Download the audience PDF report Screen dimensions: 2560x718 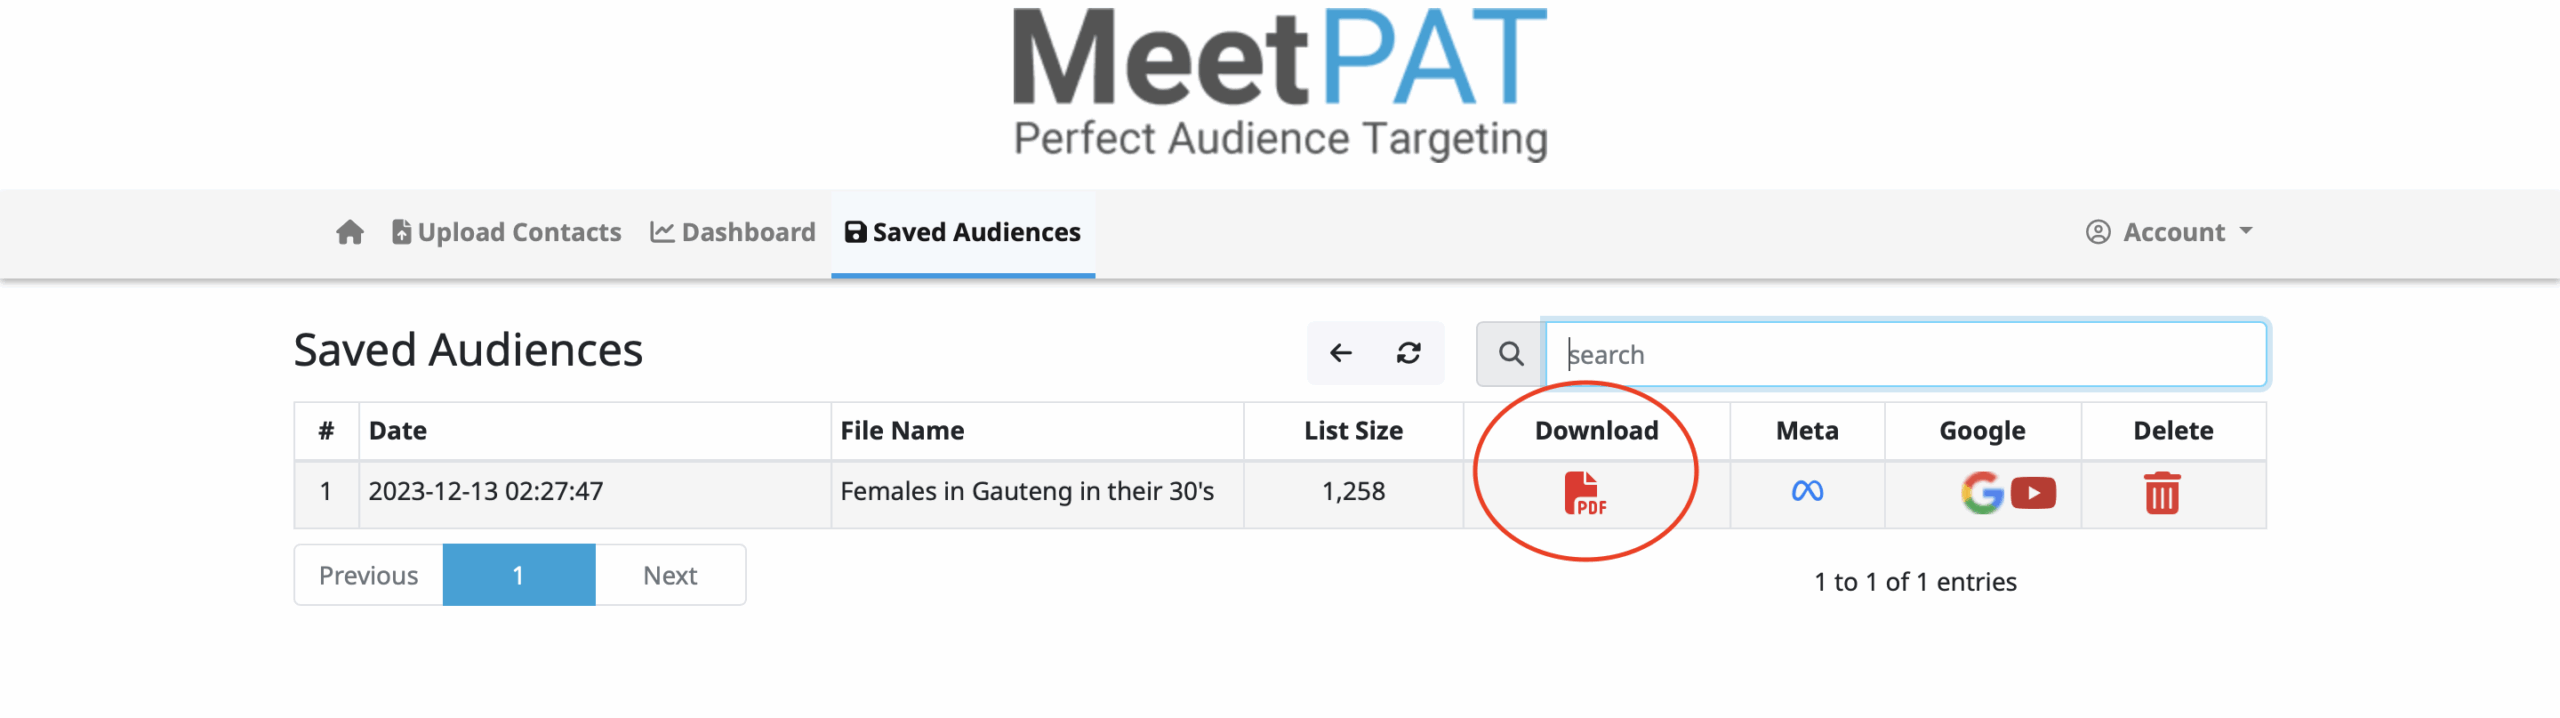coord(1584,493)
